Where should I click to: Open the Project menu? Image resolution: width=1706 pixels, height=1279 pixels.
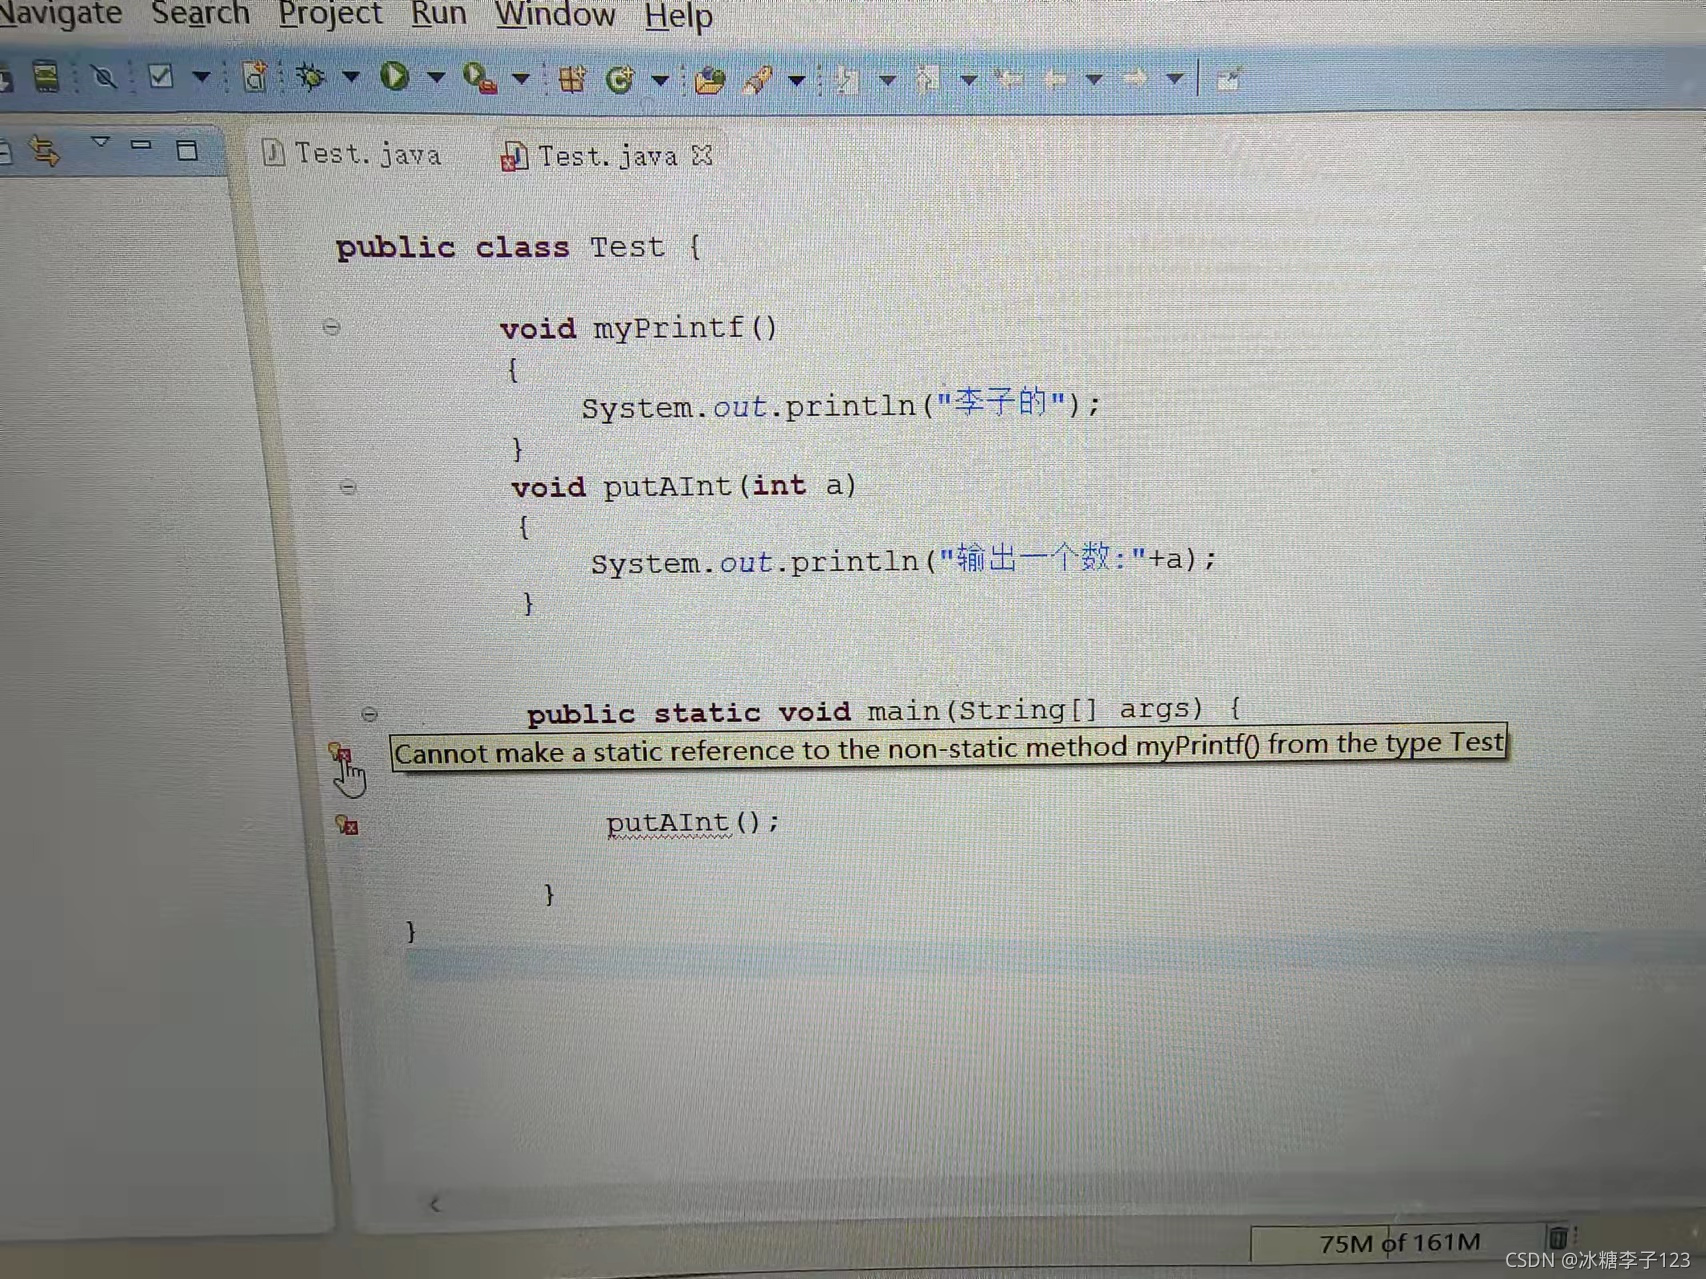(x=330, y=14)
